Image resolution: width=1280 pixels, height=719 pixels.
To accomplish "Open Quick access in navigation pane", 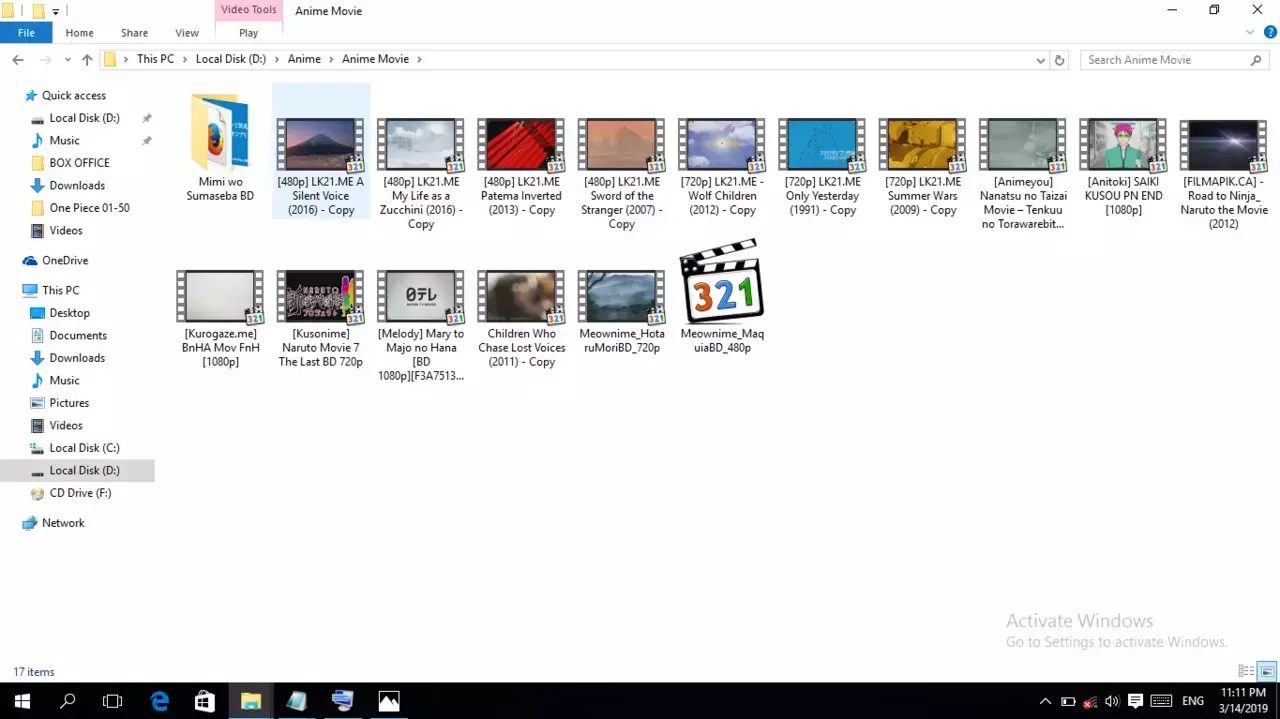I will point(73,95).
